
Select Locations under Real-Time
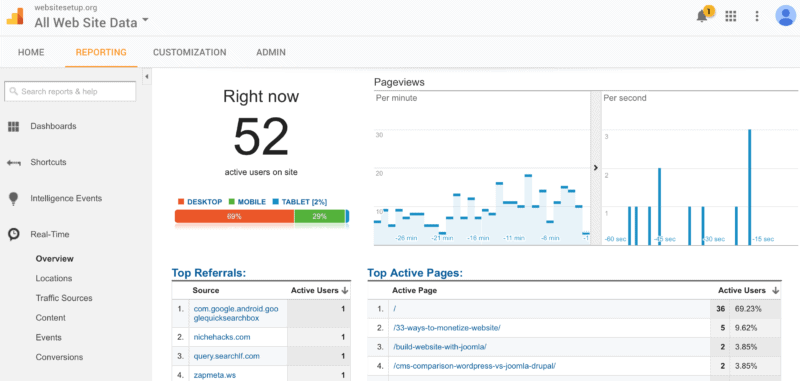(54, 278)
